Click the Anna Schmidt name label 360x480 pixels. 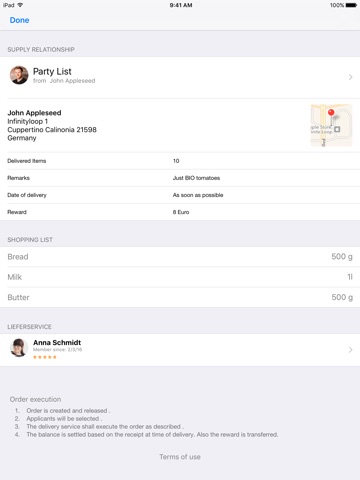click(x=57, y=342)
